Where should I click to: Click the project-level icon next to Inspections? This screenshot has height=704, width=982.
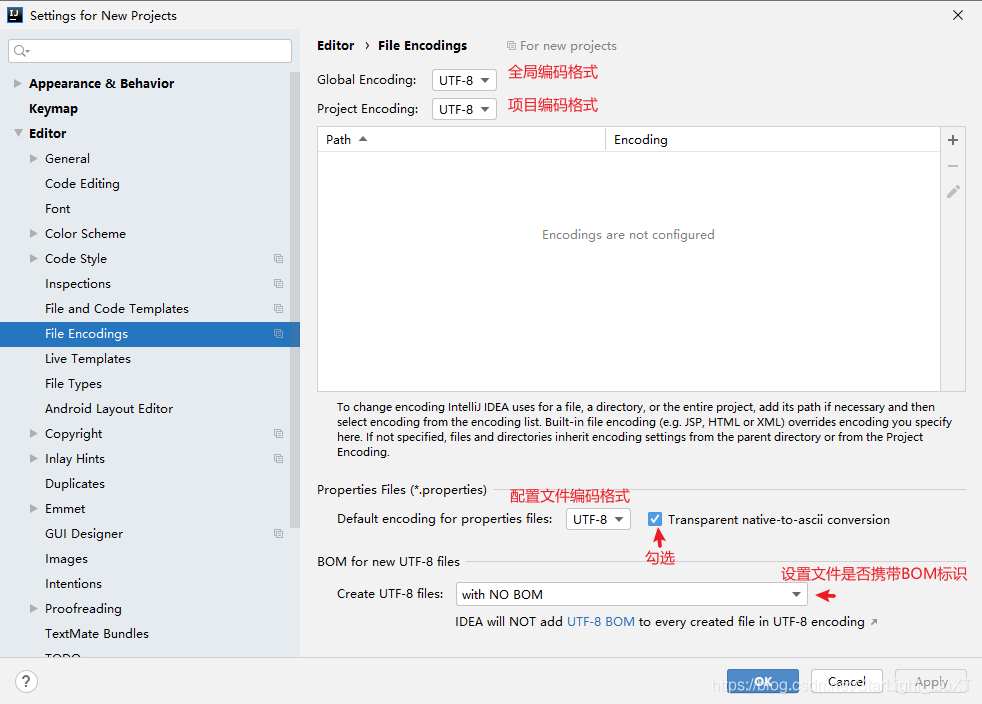point(279,284)
